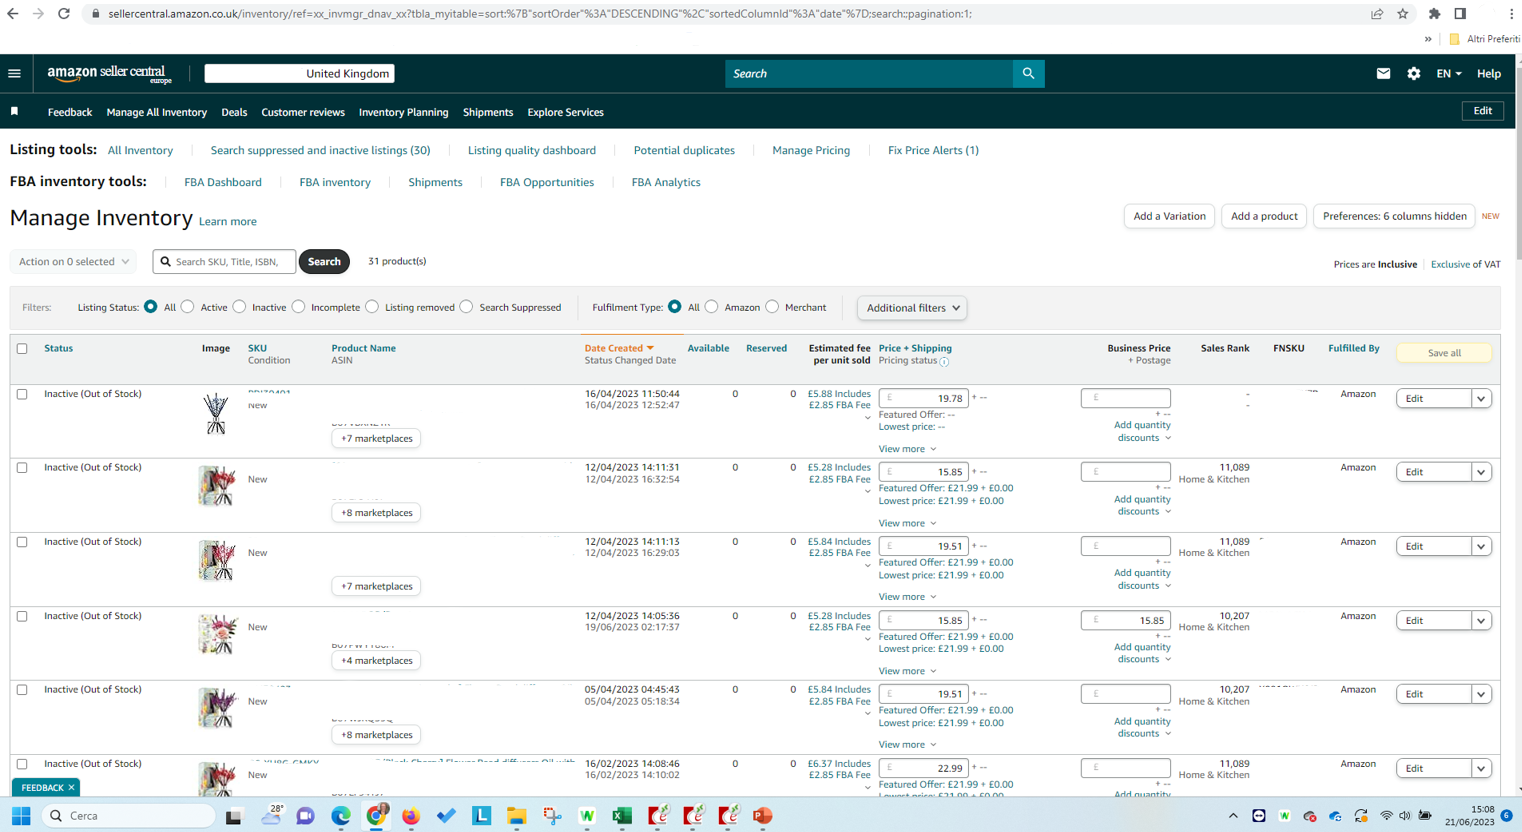Screen dimensions: 1522x832
Task: Bookmark this page with star icon
Action: [x=1403, y=14]
